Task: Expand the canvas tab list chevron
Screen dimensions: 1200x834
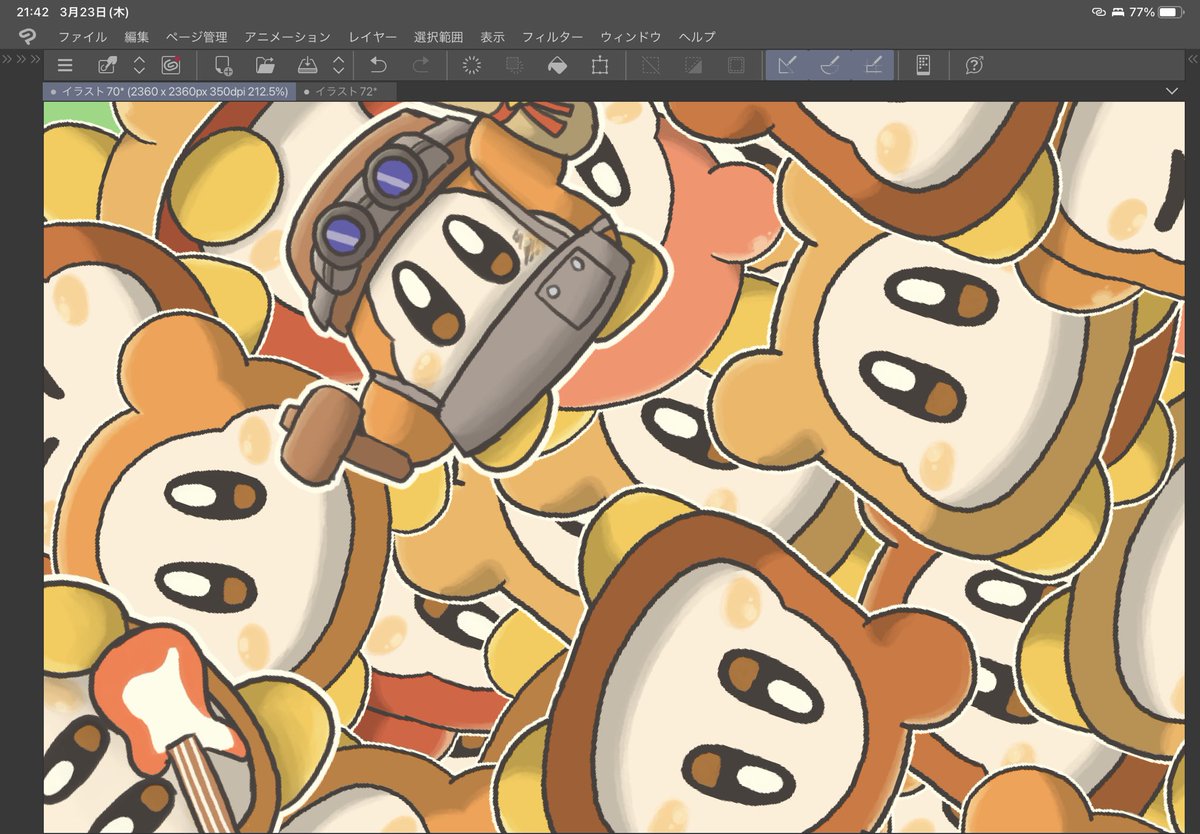Action: [x=1172, y=91]
